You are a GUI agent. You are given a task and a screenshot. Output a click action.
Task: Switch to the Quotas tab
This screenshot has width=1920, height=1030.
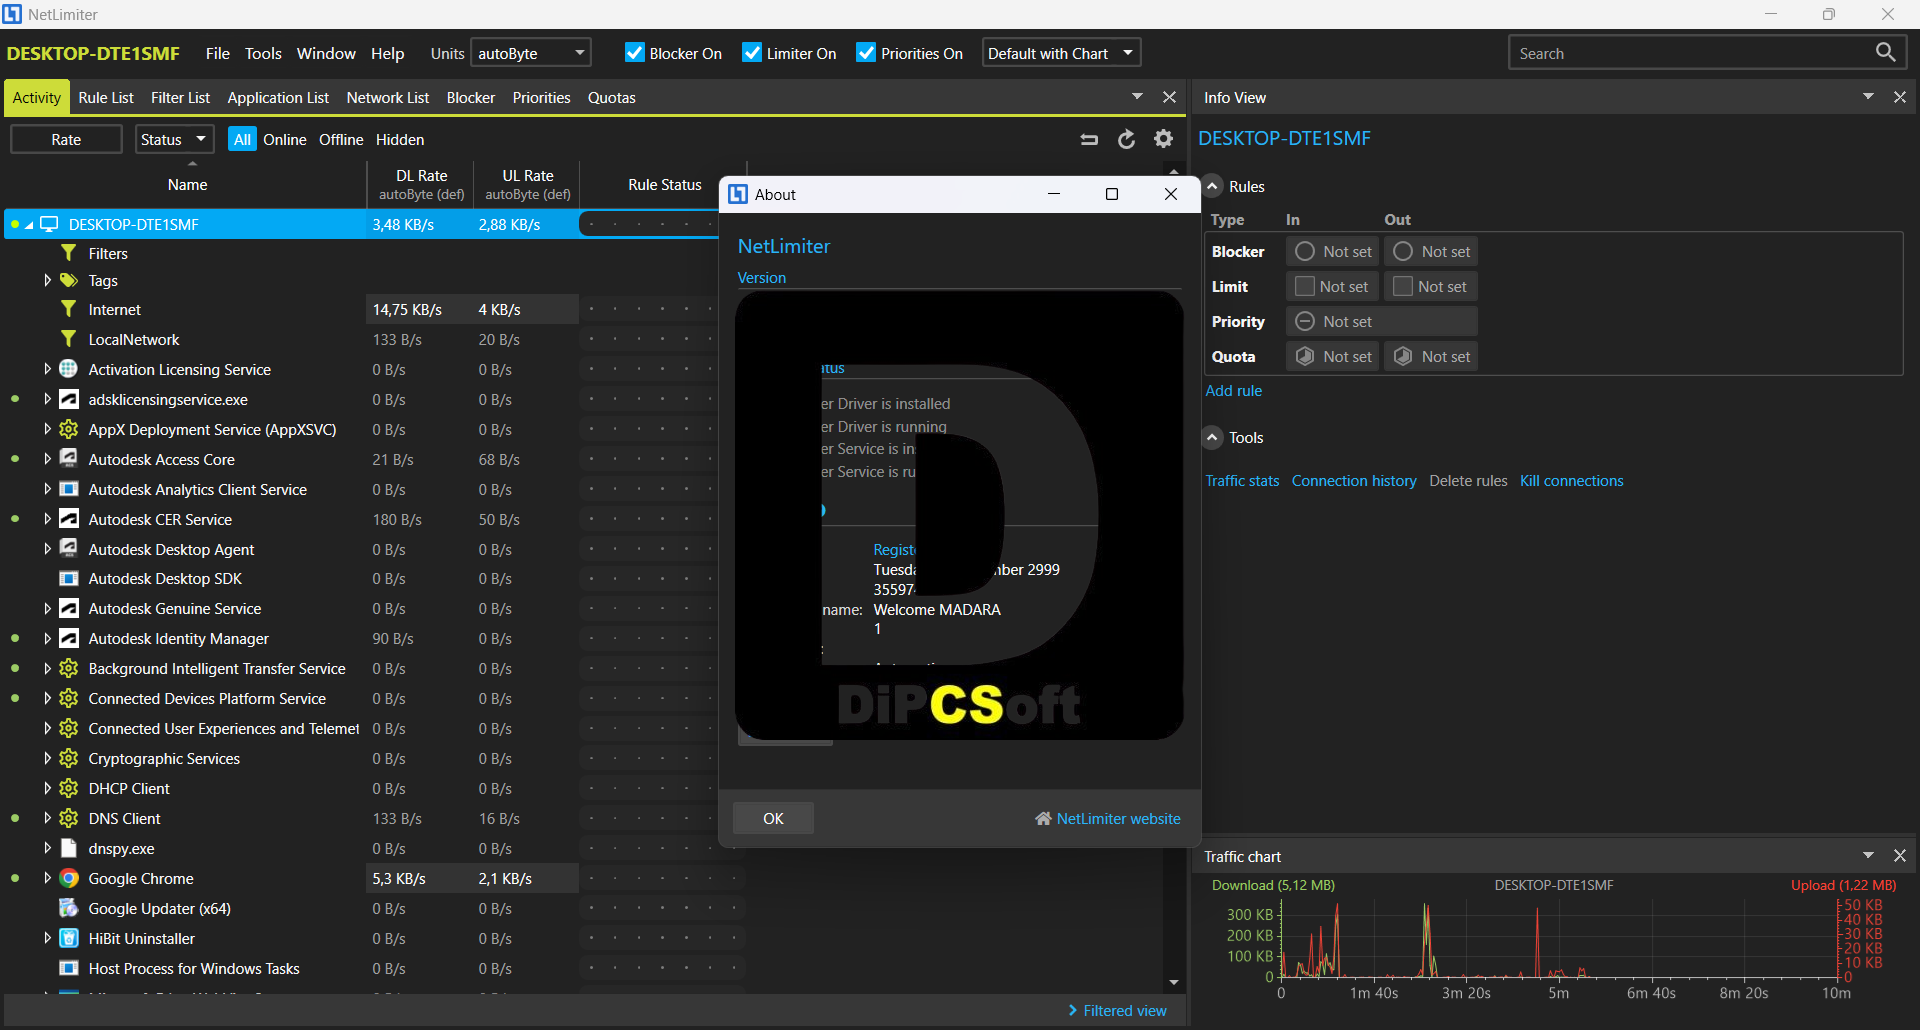(x=612, y=97)
